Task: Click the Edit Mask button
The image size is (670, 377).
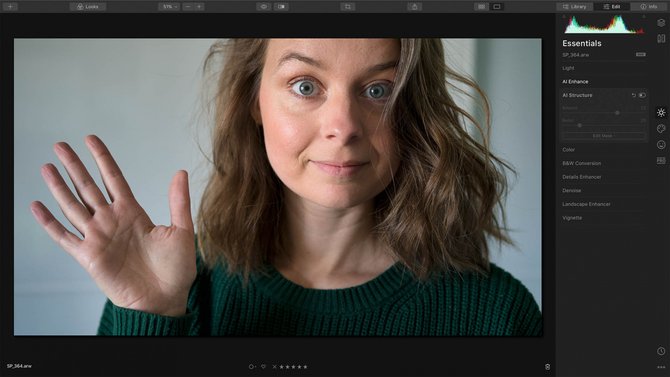Action: tap(604, 136)
